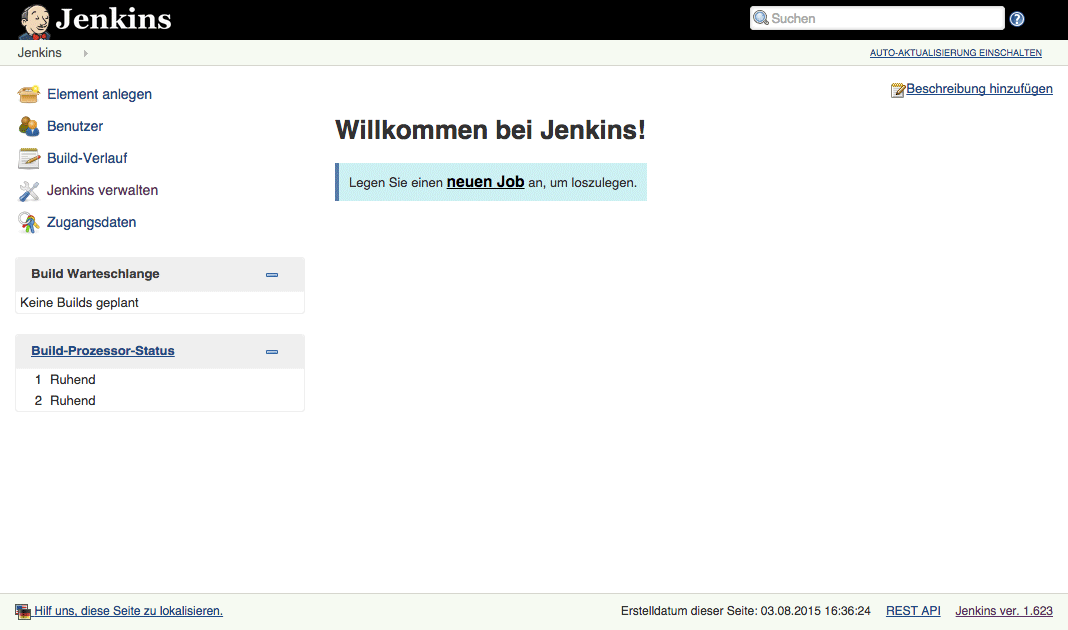This screenshot has width=1068, height=630.
Task: Click Jenkins ver. 1.623 link
Action: 1004,611
